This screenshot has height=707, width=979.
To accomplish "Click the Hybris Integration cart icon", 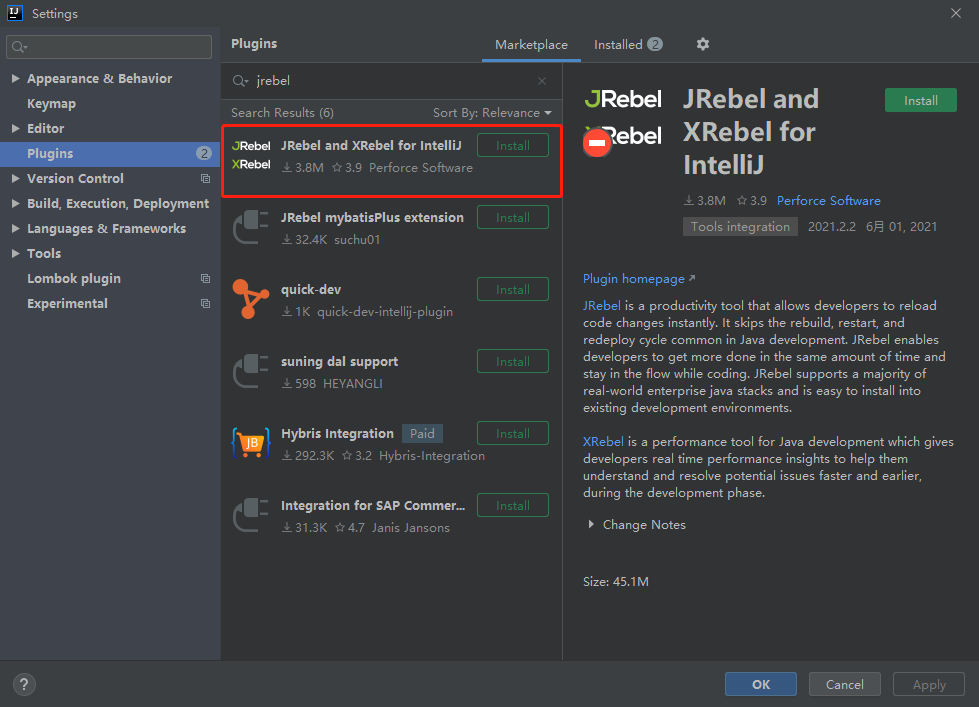I will pos(250,443).
